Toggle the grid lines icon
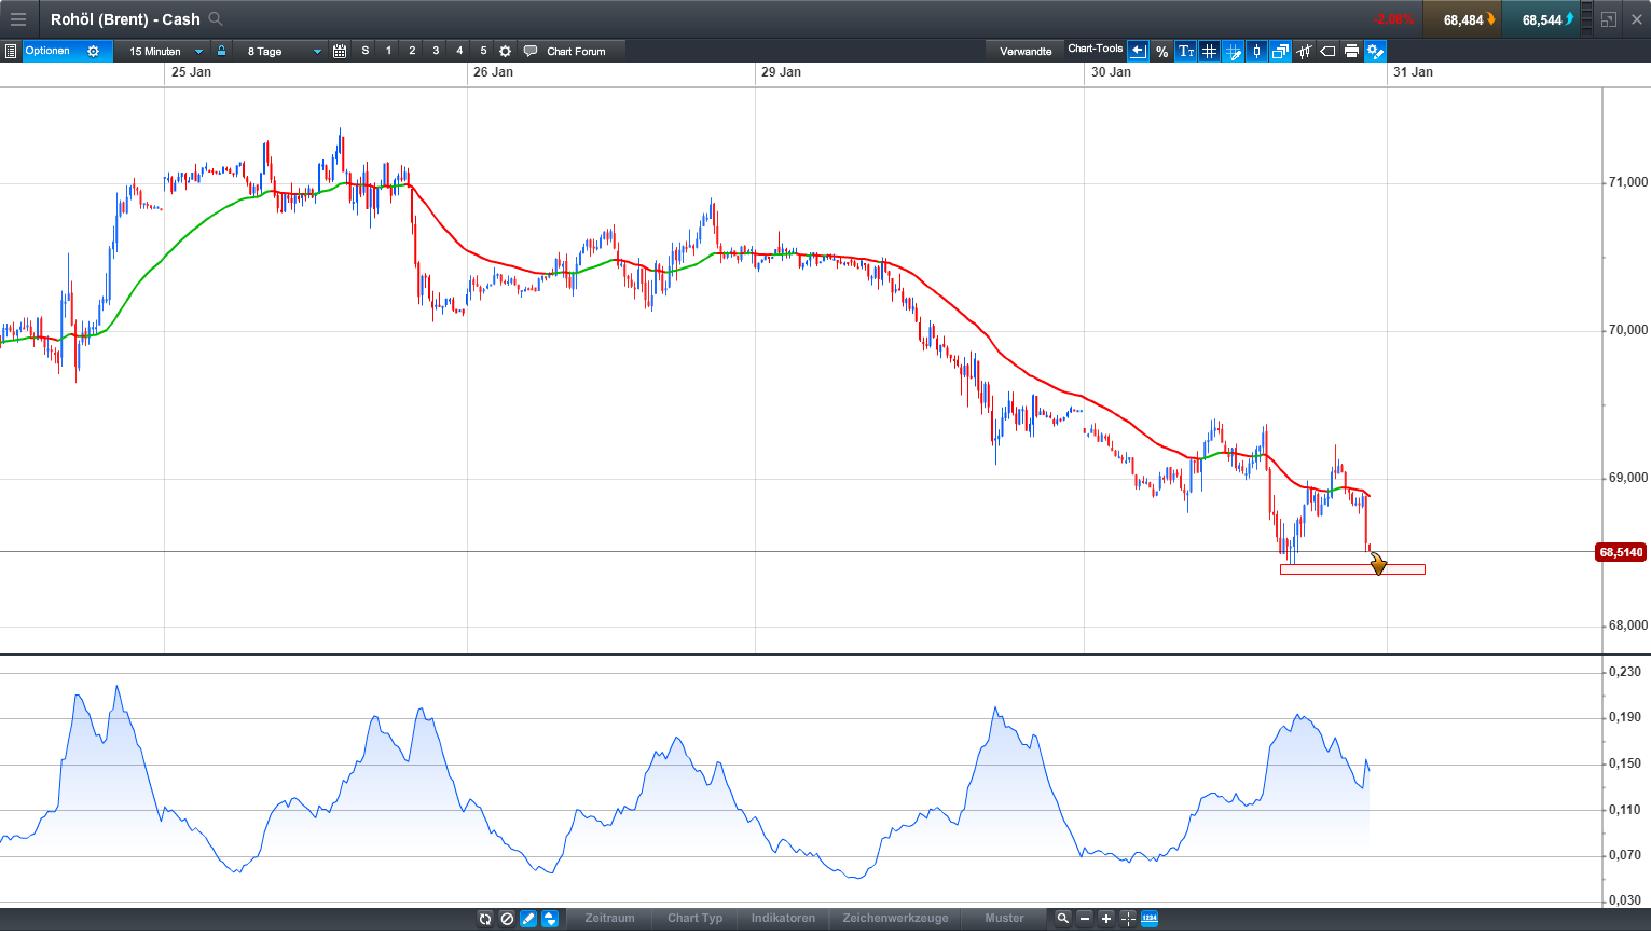The height and width of the screenshot is (931, 1651). (1209, 51)
